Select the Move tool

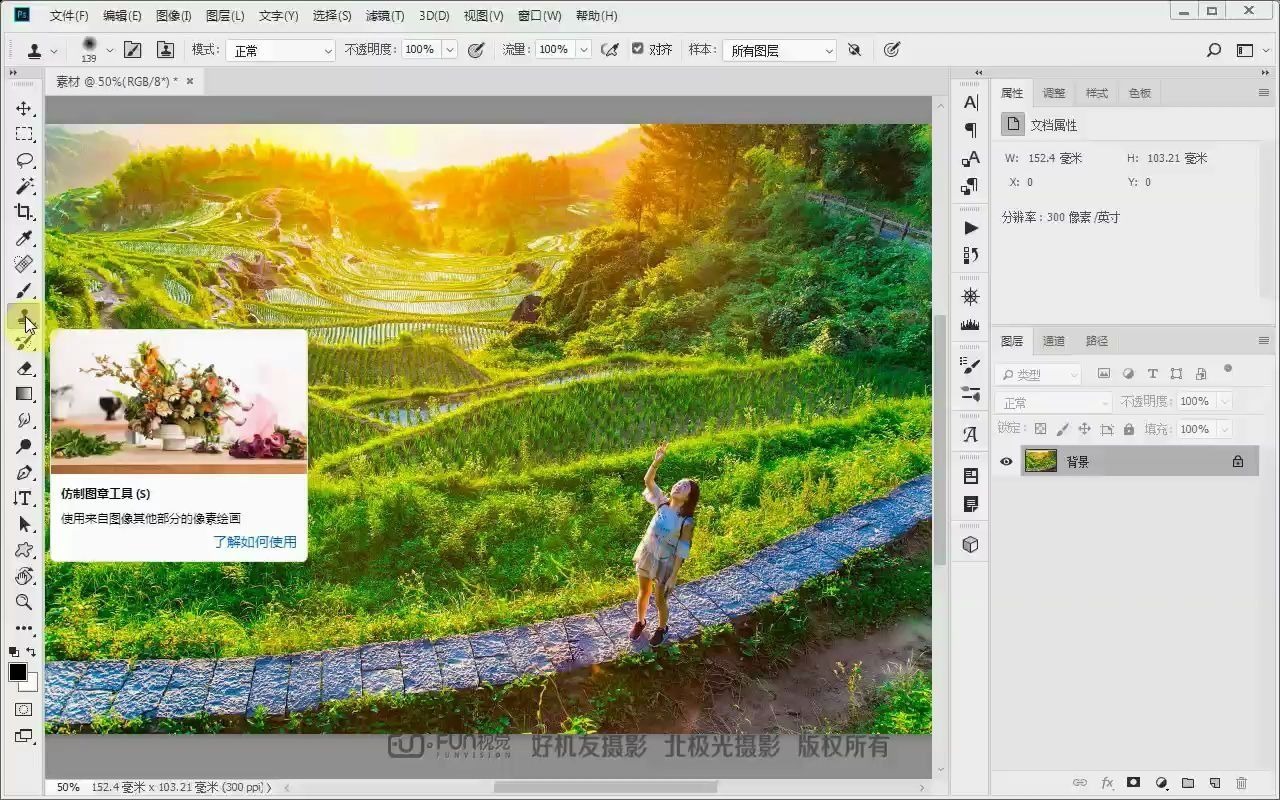[24, 108]
